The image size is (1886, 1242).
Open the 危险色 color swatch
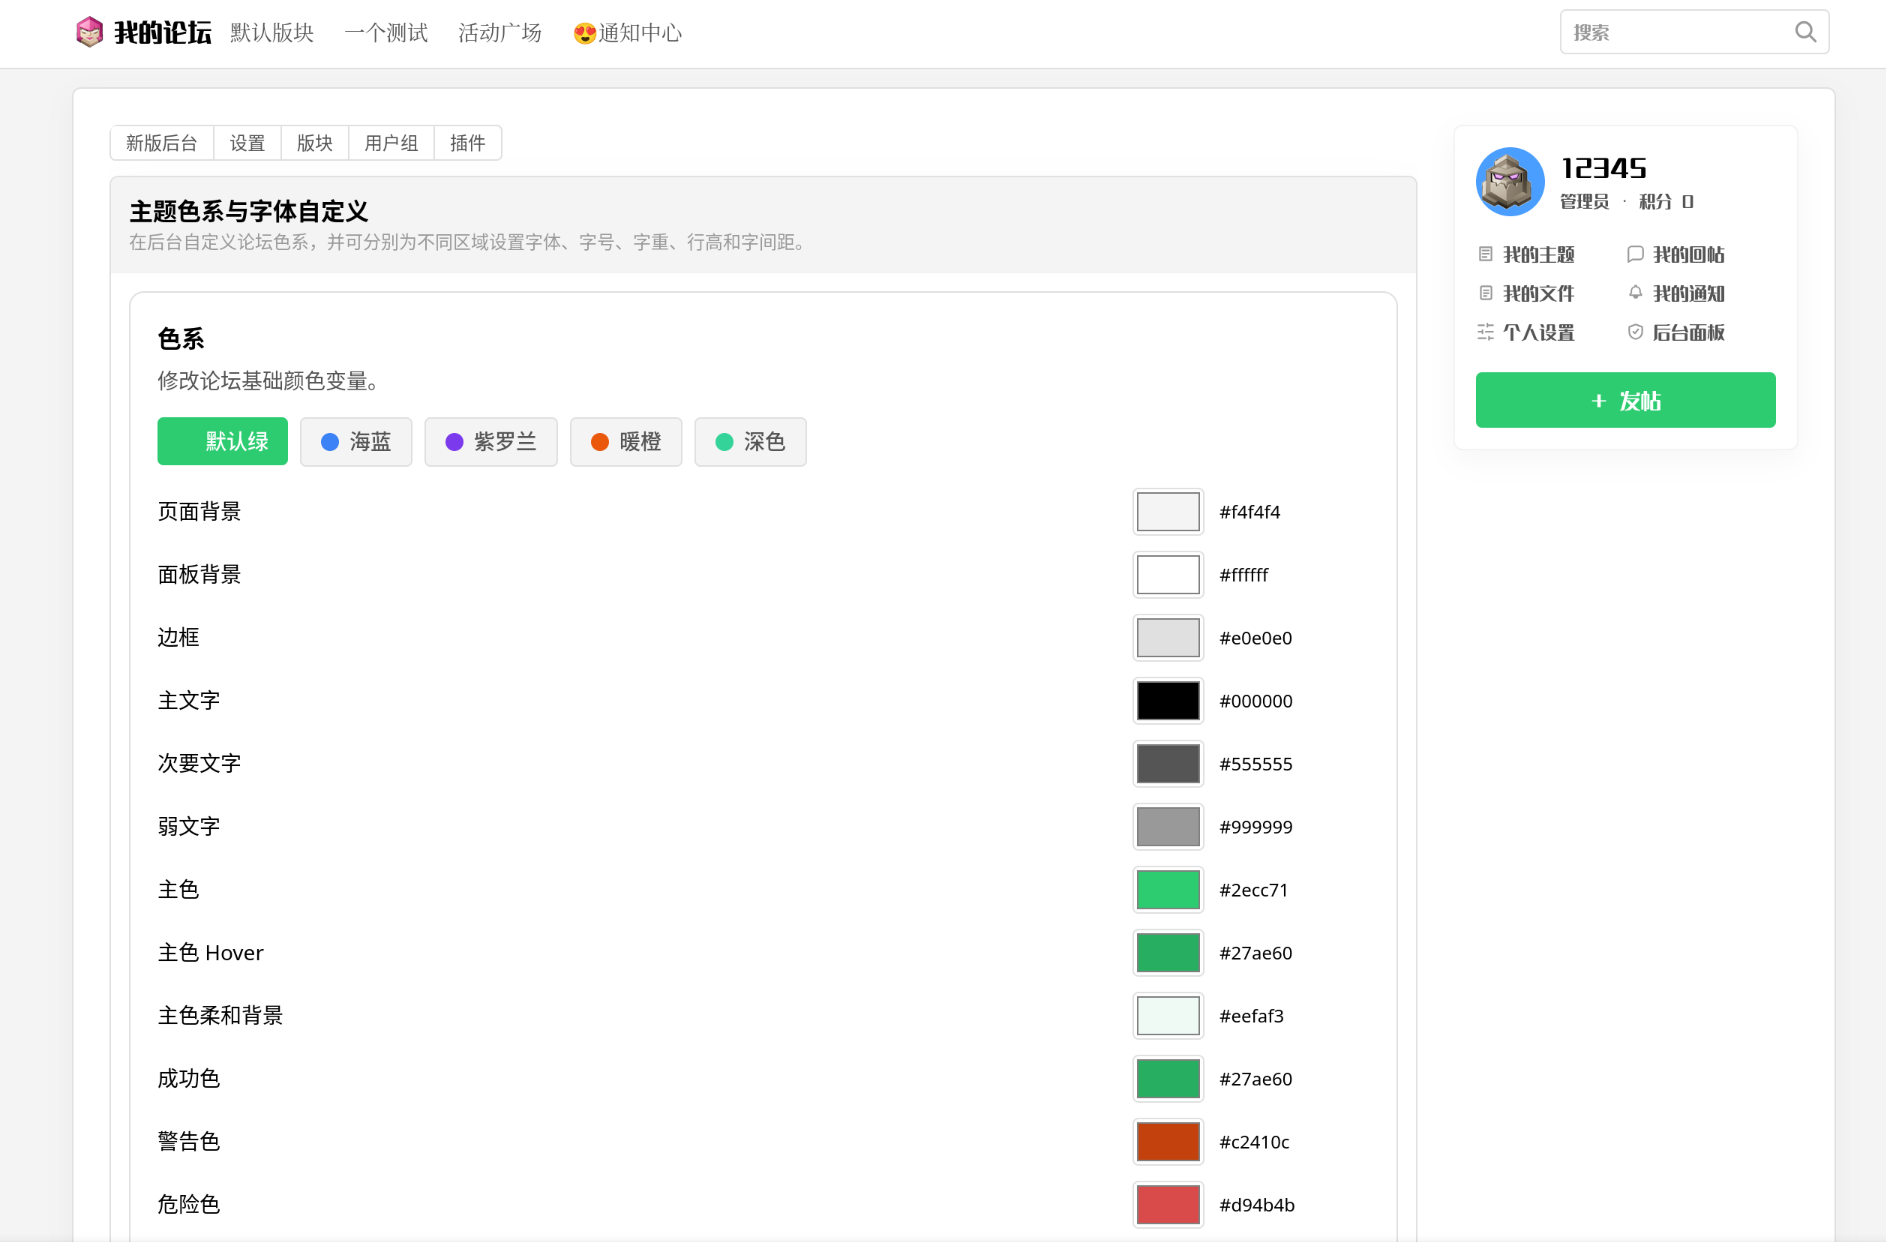(x=1168, y=1205)
